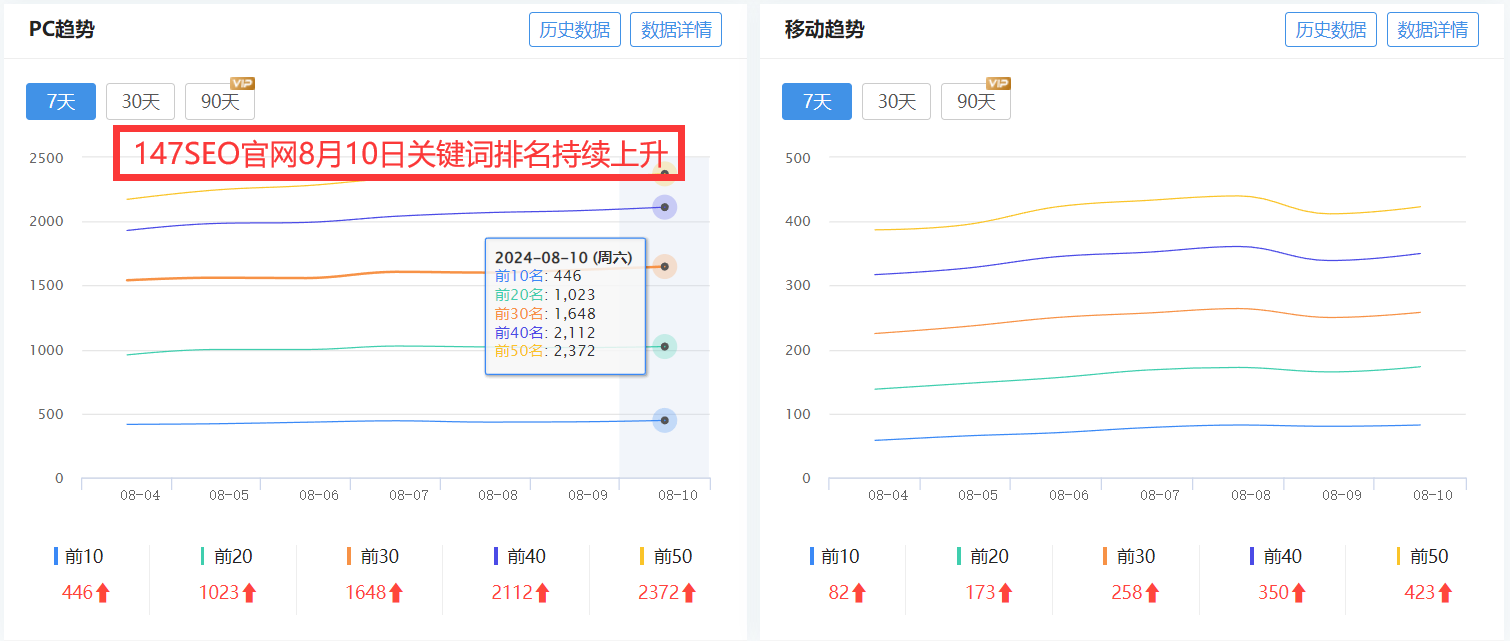Toggle the 前10 series in PC legend

coord(80,556)
